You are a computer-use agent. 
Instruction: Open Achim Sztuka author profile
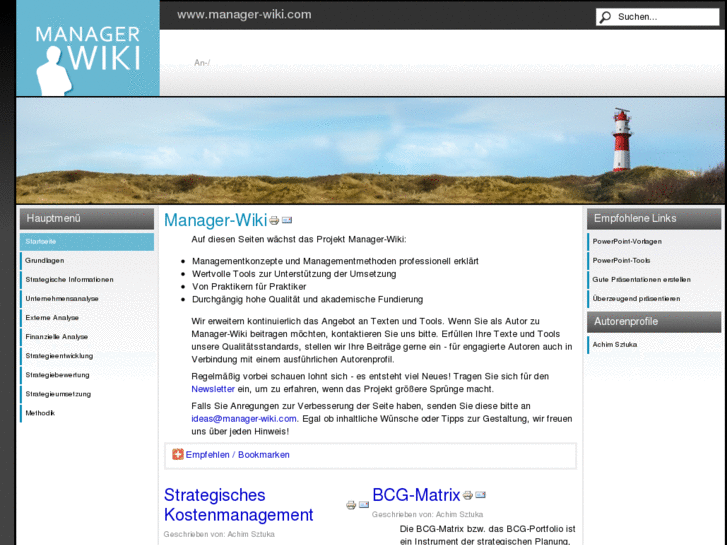(x=654, y=345)
